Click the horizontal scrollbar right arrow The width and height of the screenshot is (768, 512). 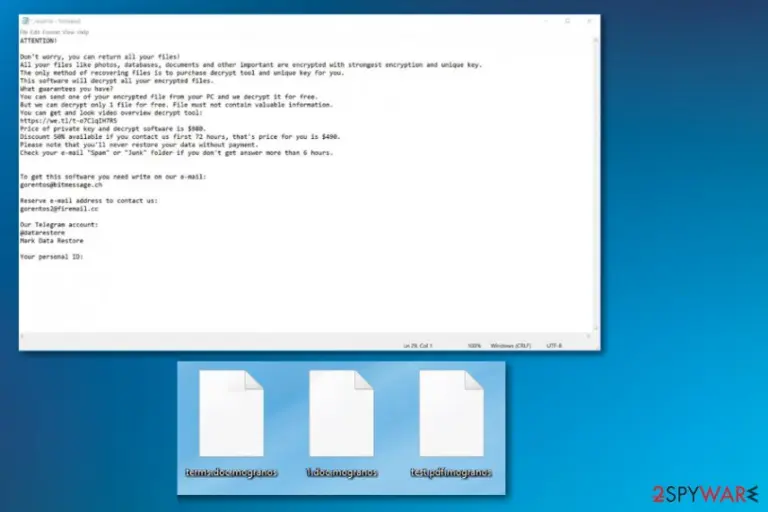(588, 336)
